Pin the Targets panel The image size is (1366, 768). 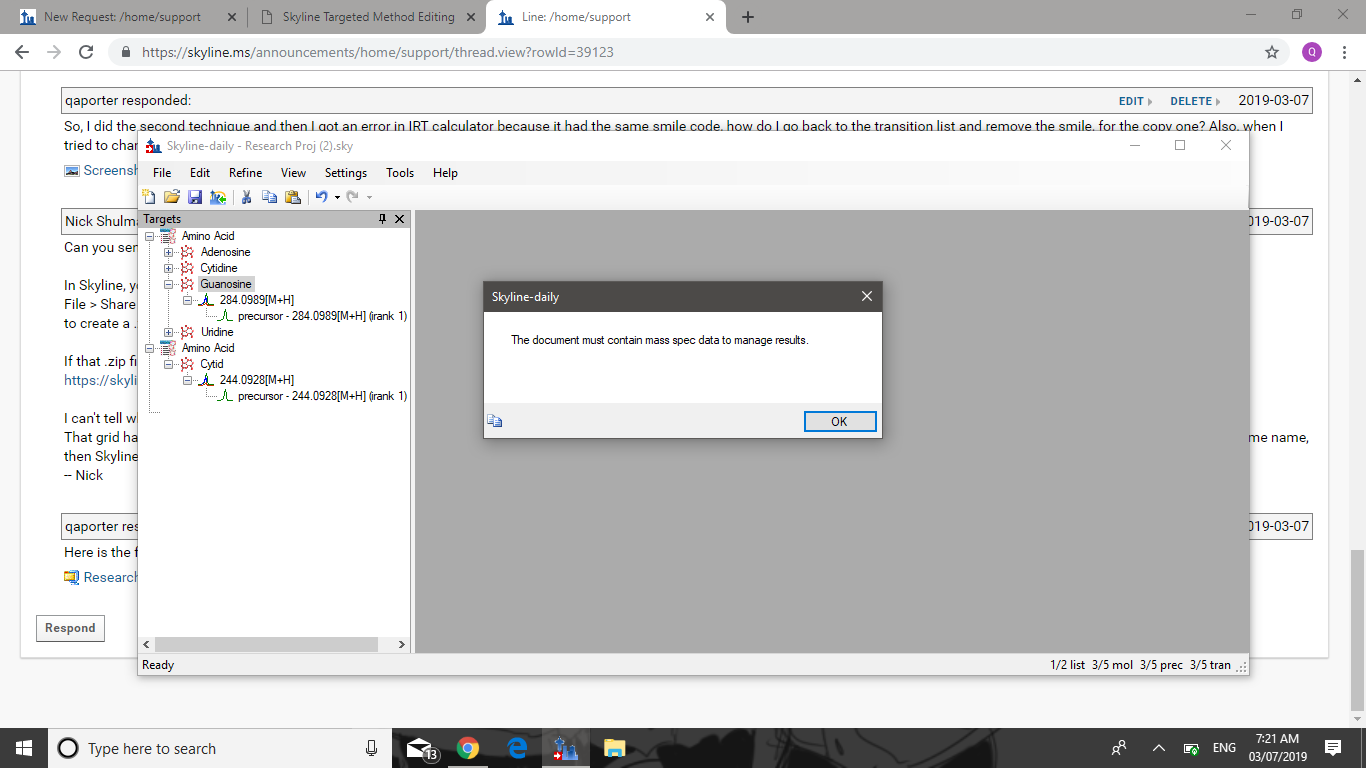[382, 219]
